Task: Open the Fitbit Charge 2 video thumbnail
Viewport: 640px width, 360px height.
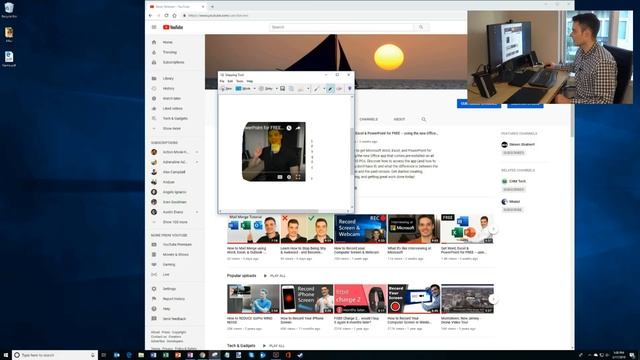Action: pyautogui.click(x=360, y=299)
